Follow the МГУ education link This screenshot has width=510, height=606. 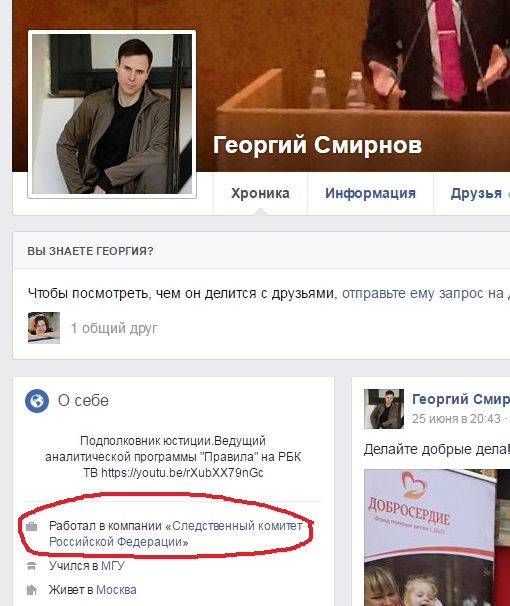tap(113, 566)
